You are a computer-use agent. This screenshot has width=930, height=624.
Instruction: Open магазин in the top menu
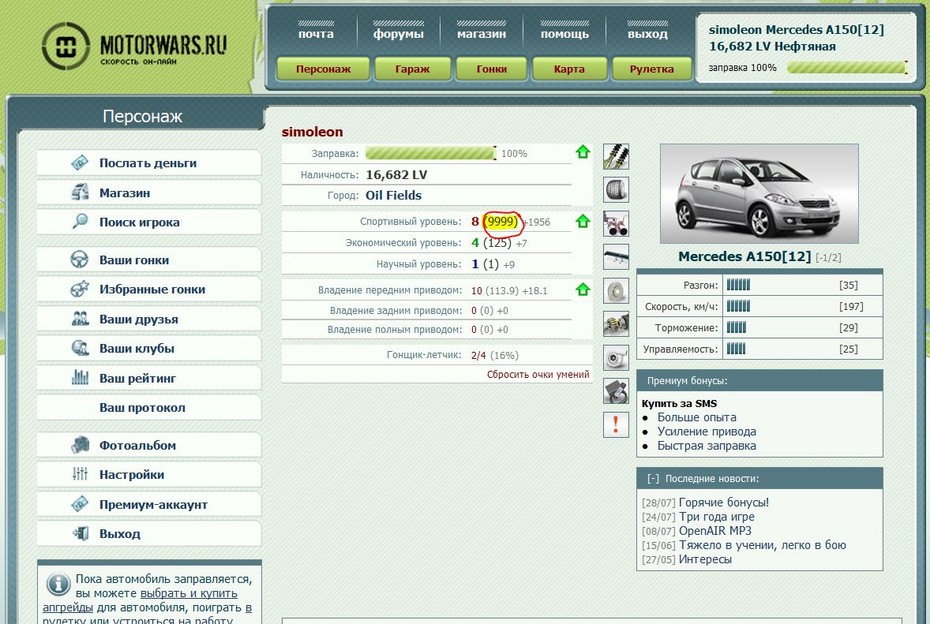pos(481,34)
